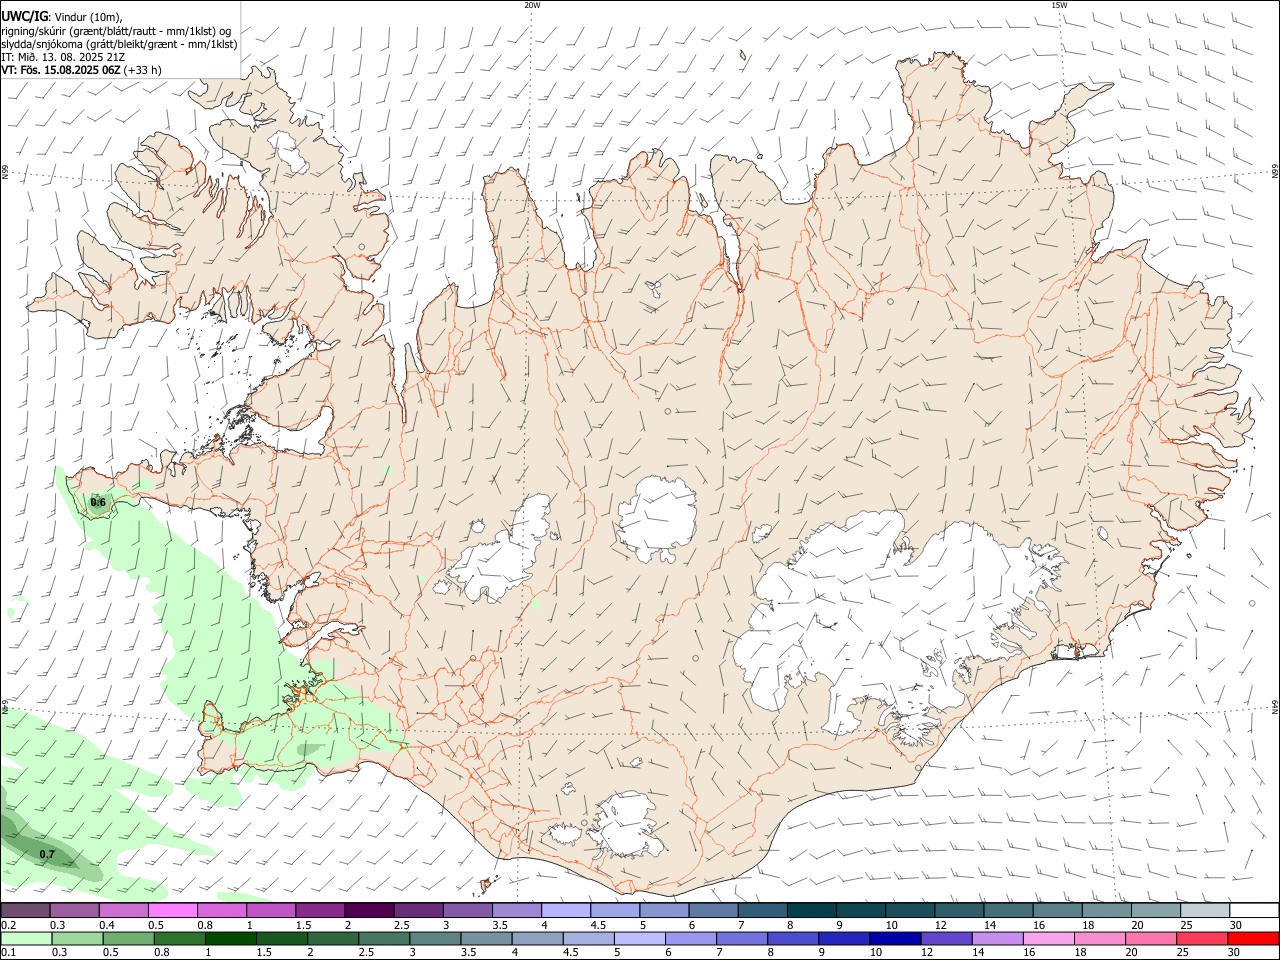This screenshot has width=1280, height=960.
Task: Pick the darkest green 1 mm rain swatch
Action: point(230,939)
